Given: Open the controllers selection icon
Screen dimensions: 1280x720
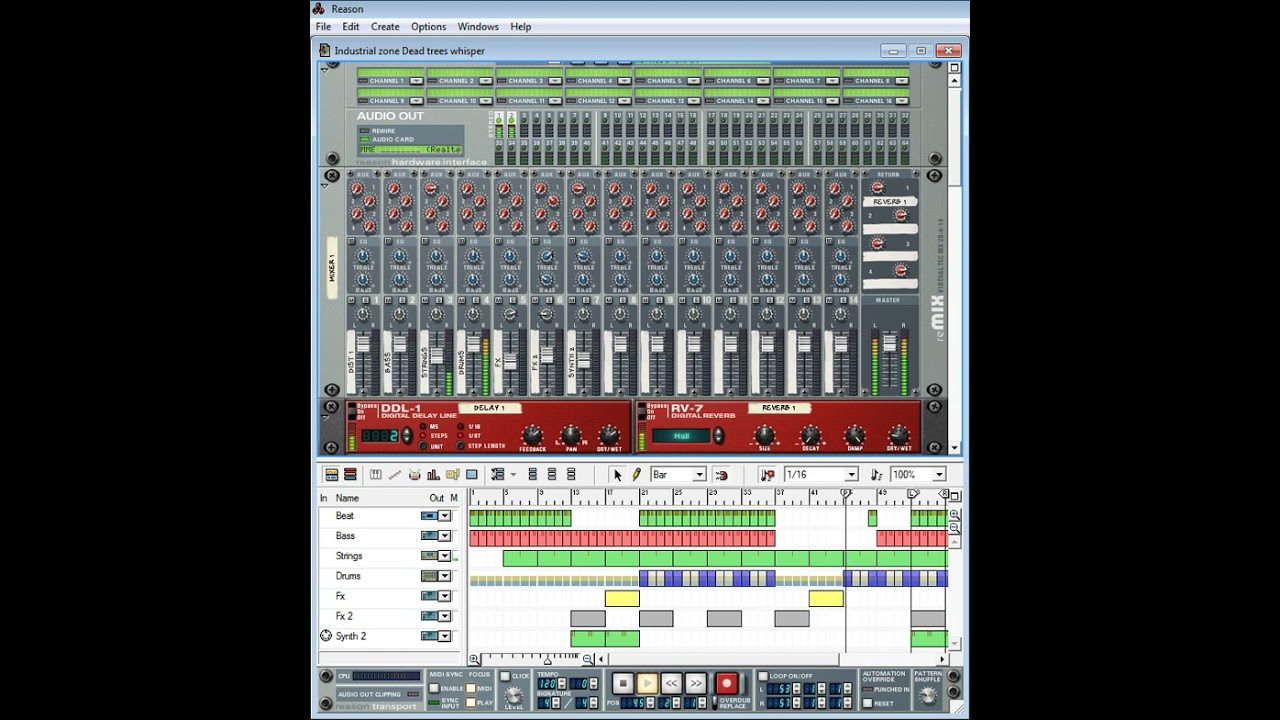Looking at the screenshot, I should coord(496,474).
